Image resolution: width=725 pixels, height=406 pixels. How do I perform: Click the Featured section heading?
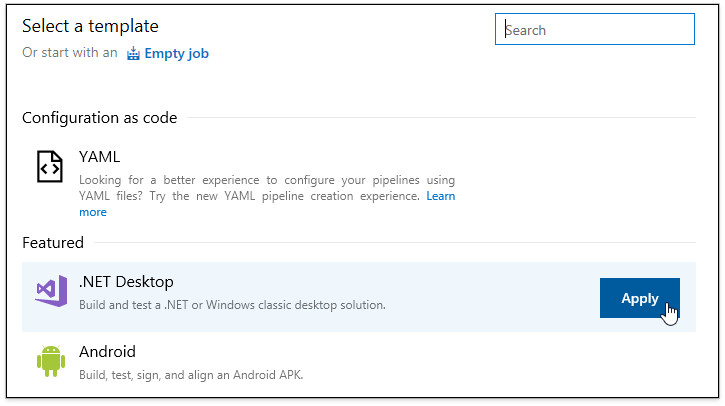[x=53, y=243]
